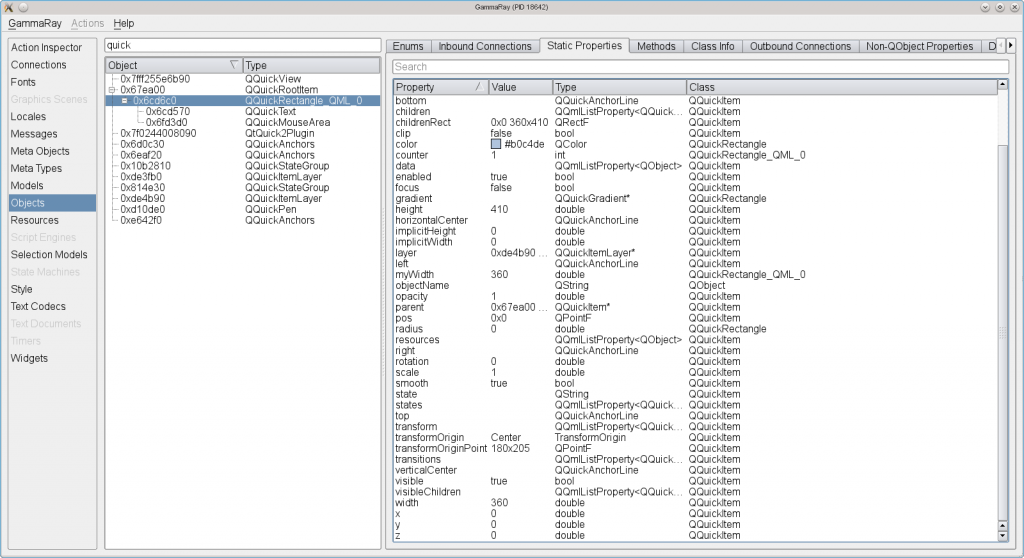Open the GammaRay menu

(35, 24)
